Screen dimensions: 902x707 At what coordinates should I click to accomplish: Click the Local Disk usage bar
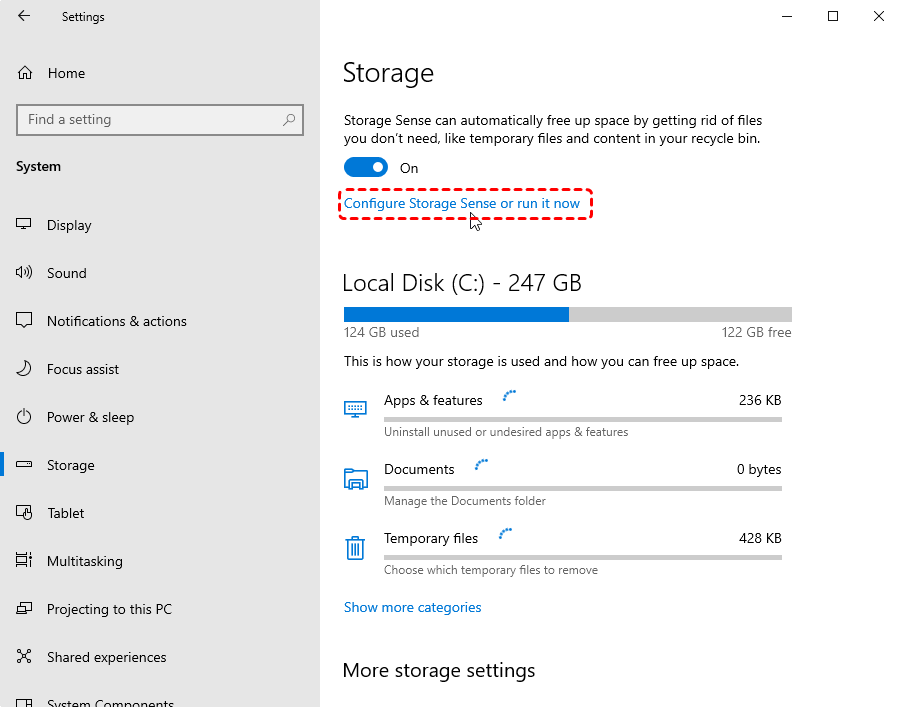(x=568, y=314)
